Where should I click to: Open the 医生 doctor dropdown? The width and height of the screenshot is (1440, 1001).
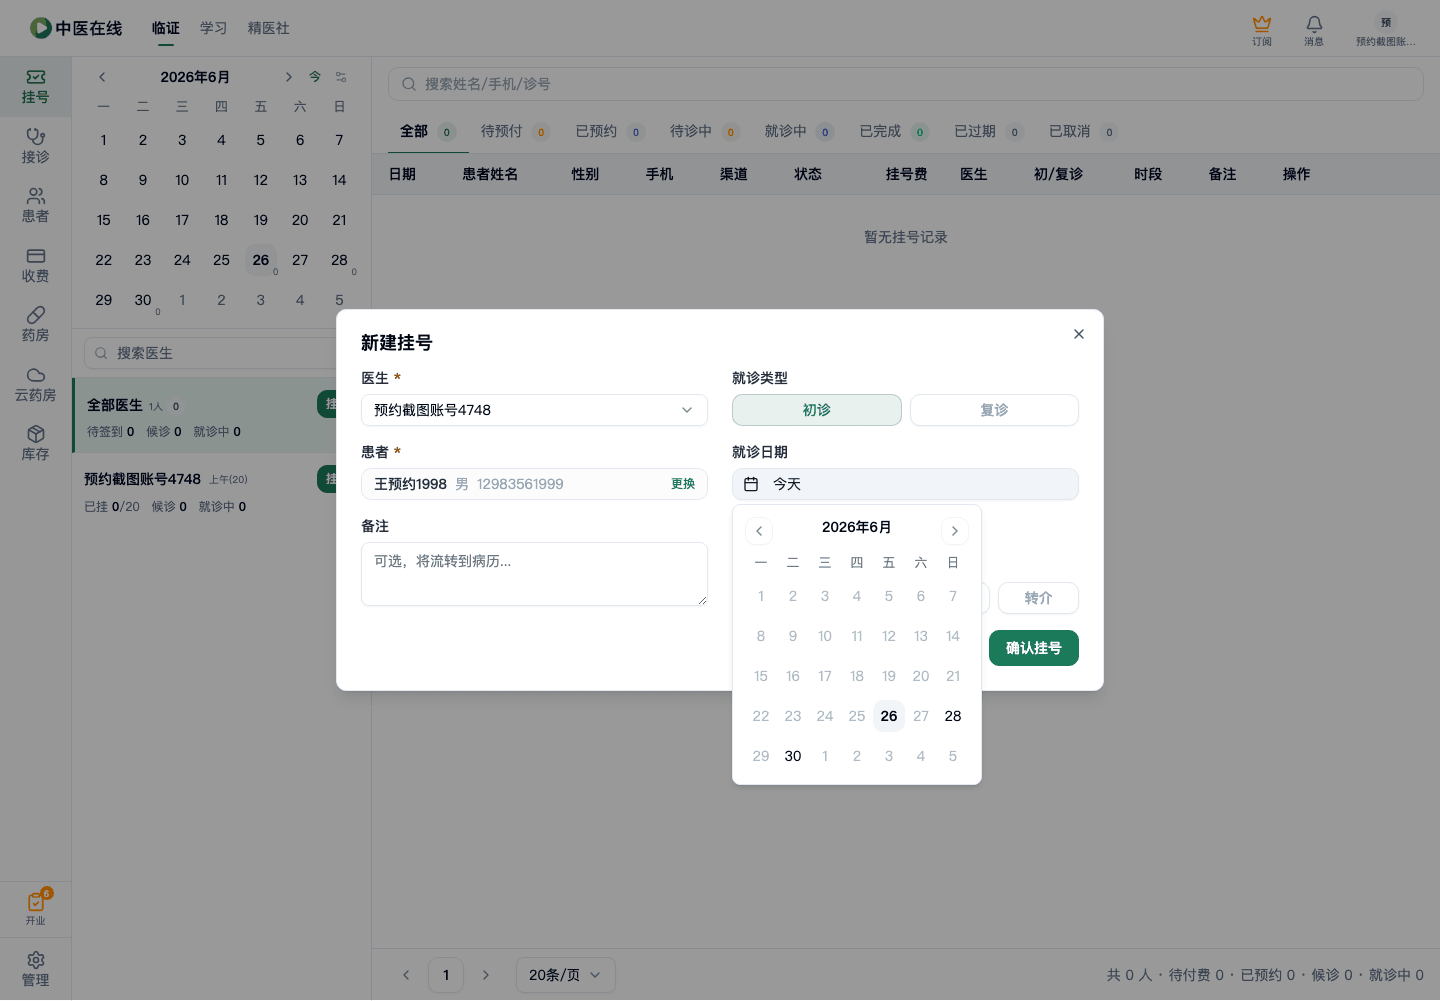coord(534,410)
